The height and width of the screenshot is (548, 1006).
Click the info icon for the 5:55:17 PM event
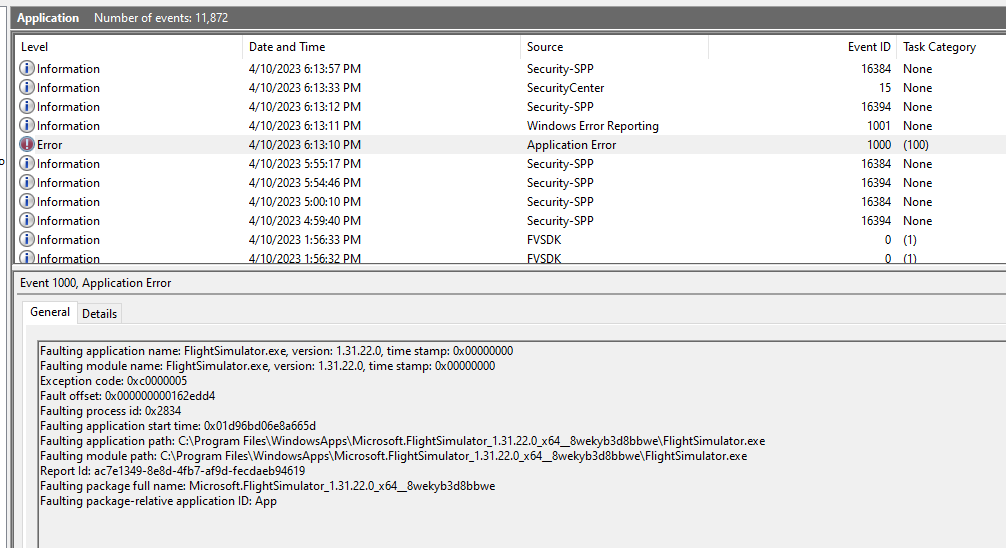tap(27, 164)
